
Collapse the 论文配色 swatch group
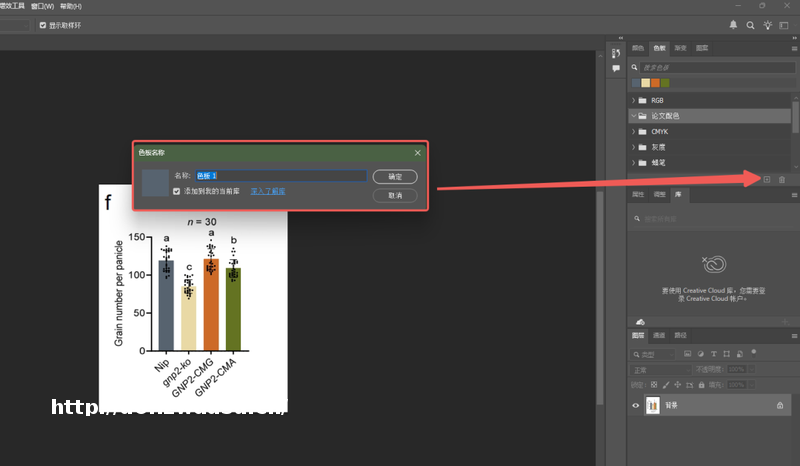634,116
